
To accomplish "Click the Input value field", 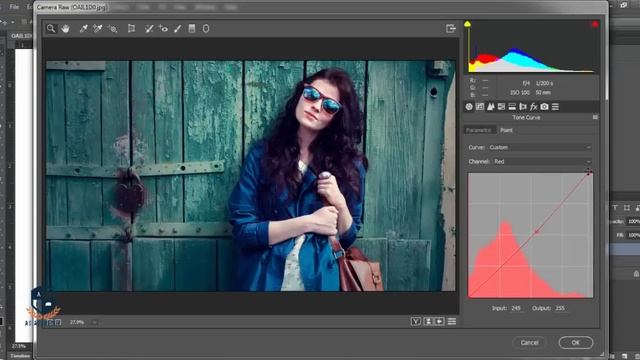I will point(516,308).
